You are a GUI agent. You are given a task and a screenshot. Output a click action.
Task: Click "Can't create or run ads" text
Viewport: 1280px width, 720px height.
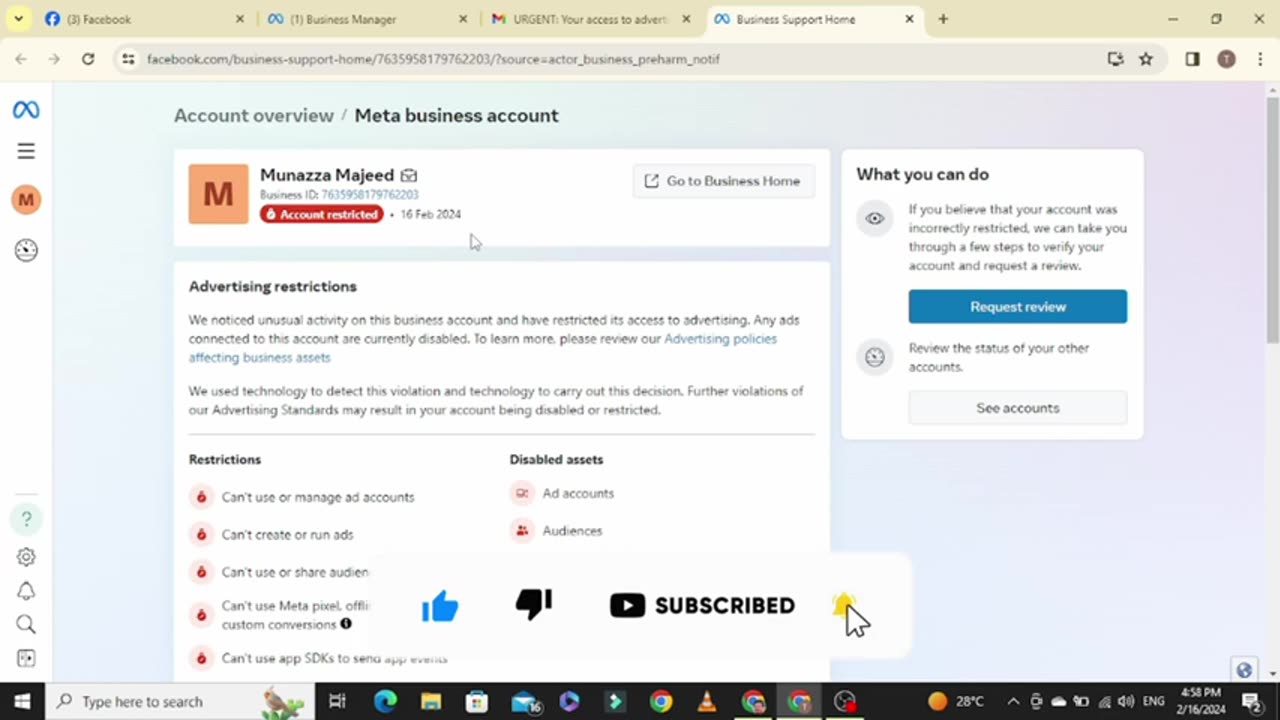point(287,535)
